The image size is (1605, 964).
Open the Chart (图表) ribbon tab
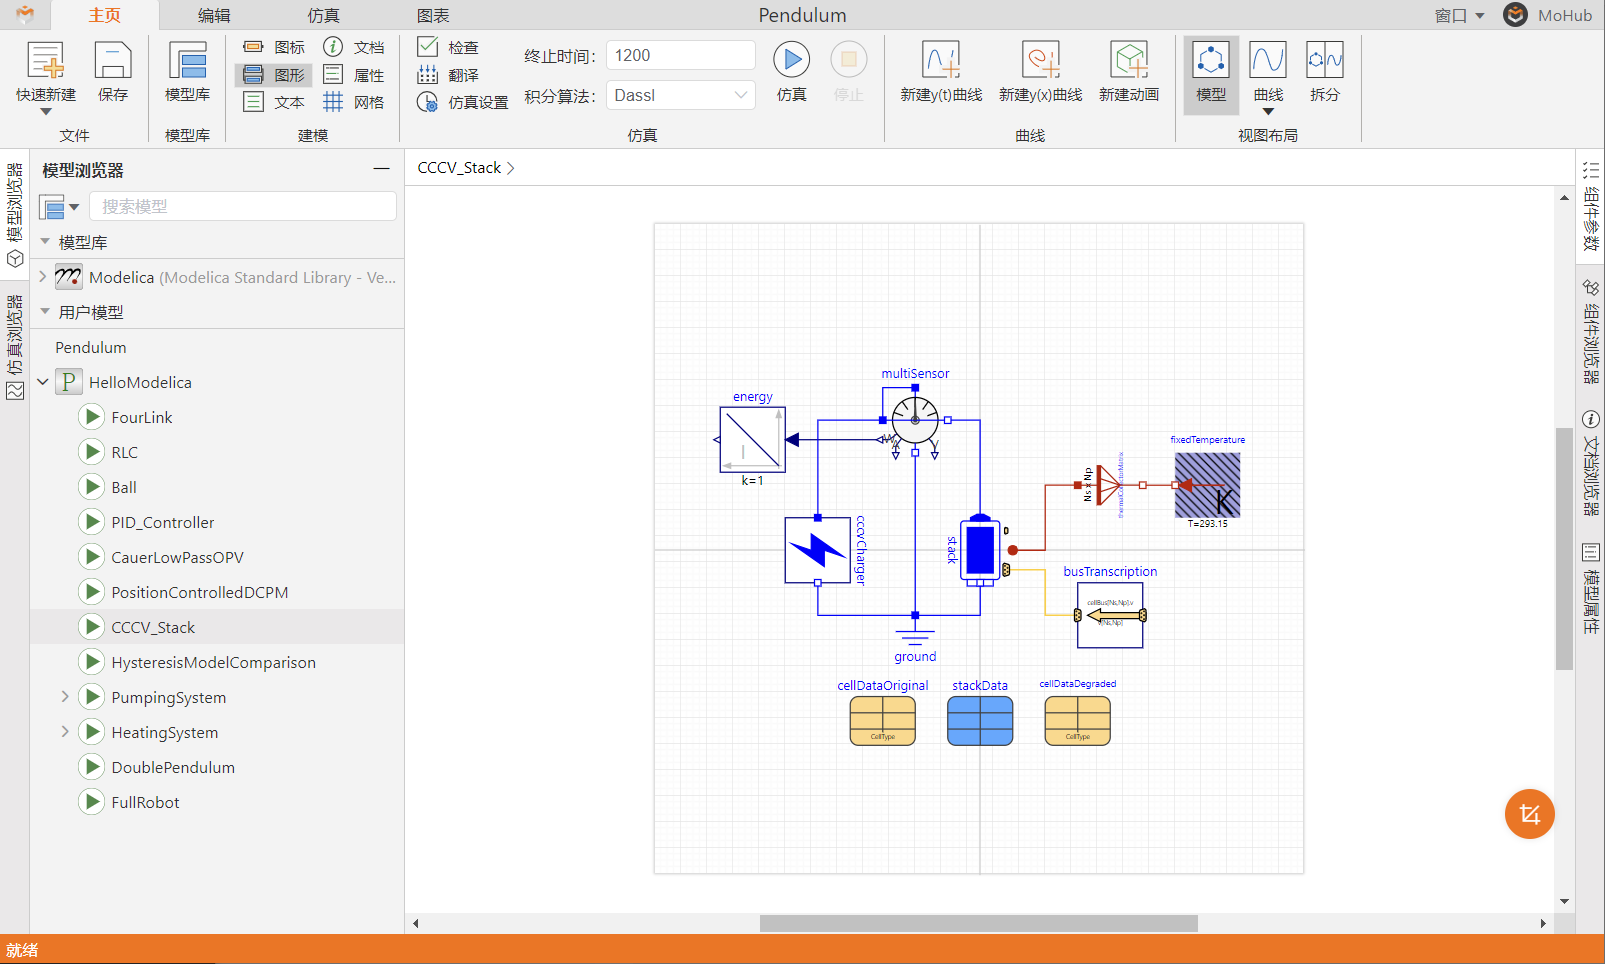pyautogui.click(x=433, y=15)
